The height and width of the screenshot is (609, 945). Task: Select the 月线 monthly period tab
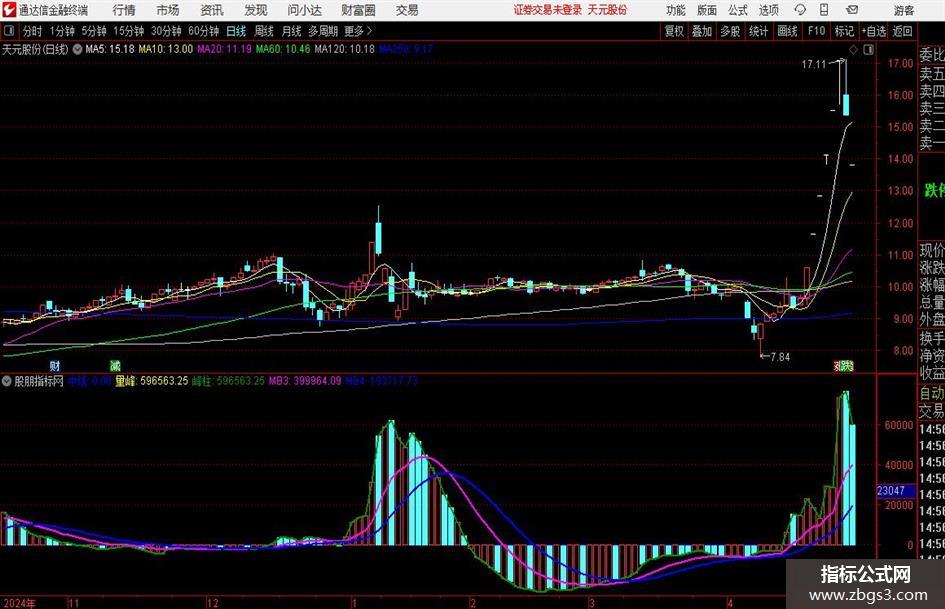pyautogui.click(x=292, y=31)
